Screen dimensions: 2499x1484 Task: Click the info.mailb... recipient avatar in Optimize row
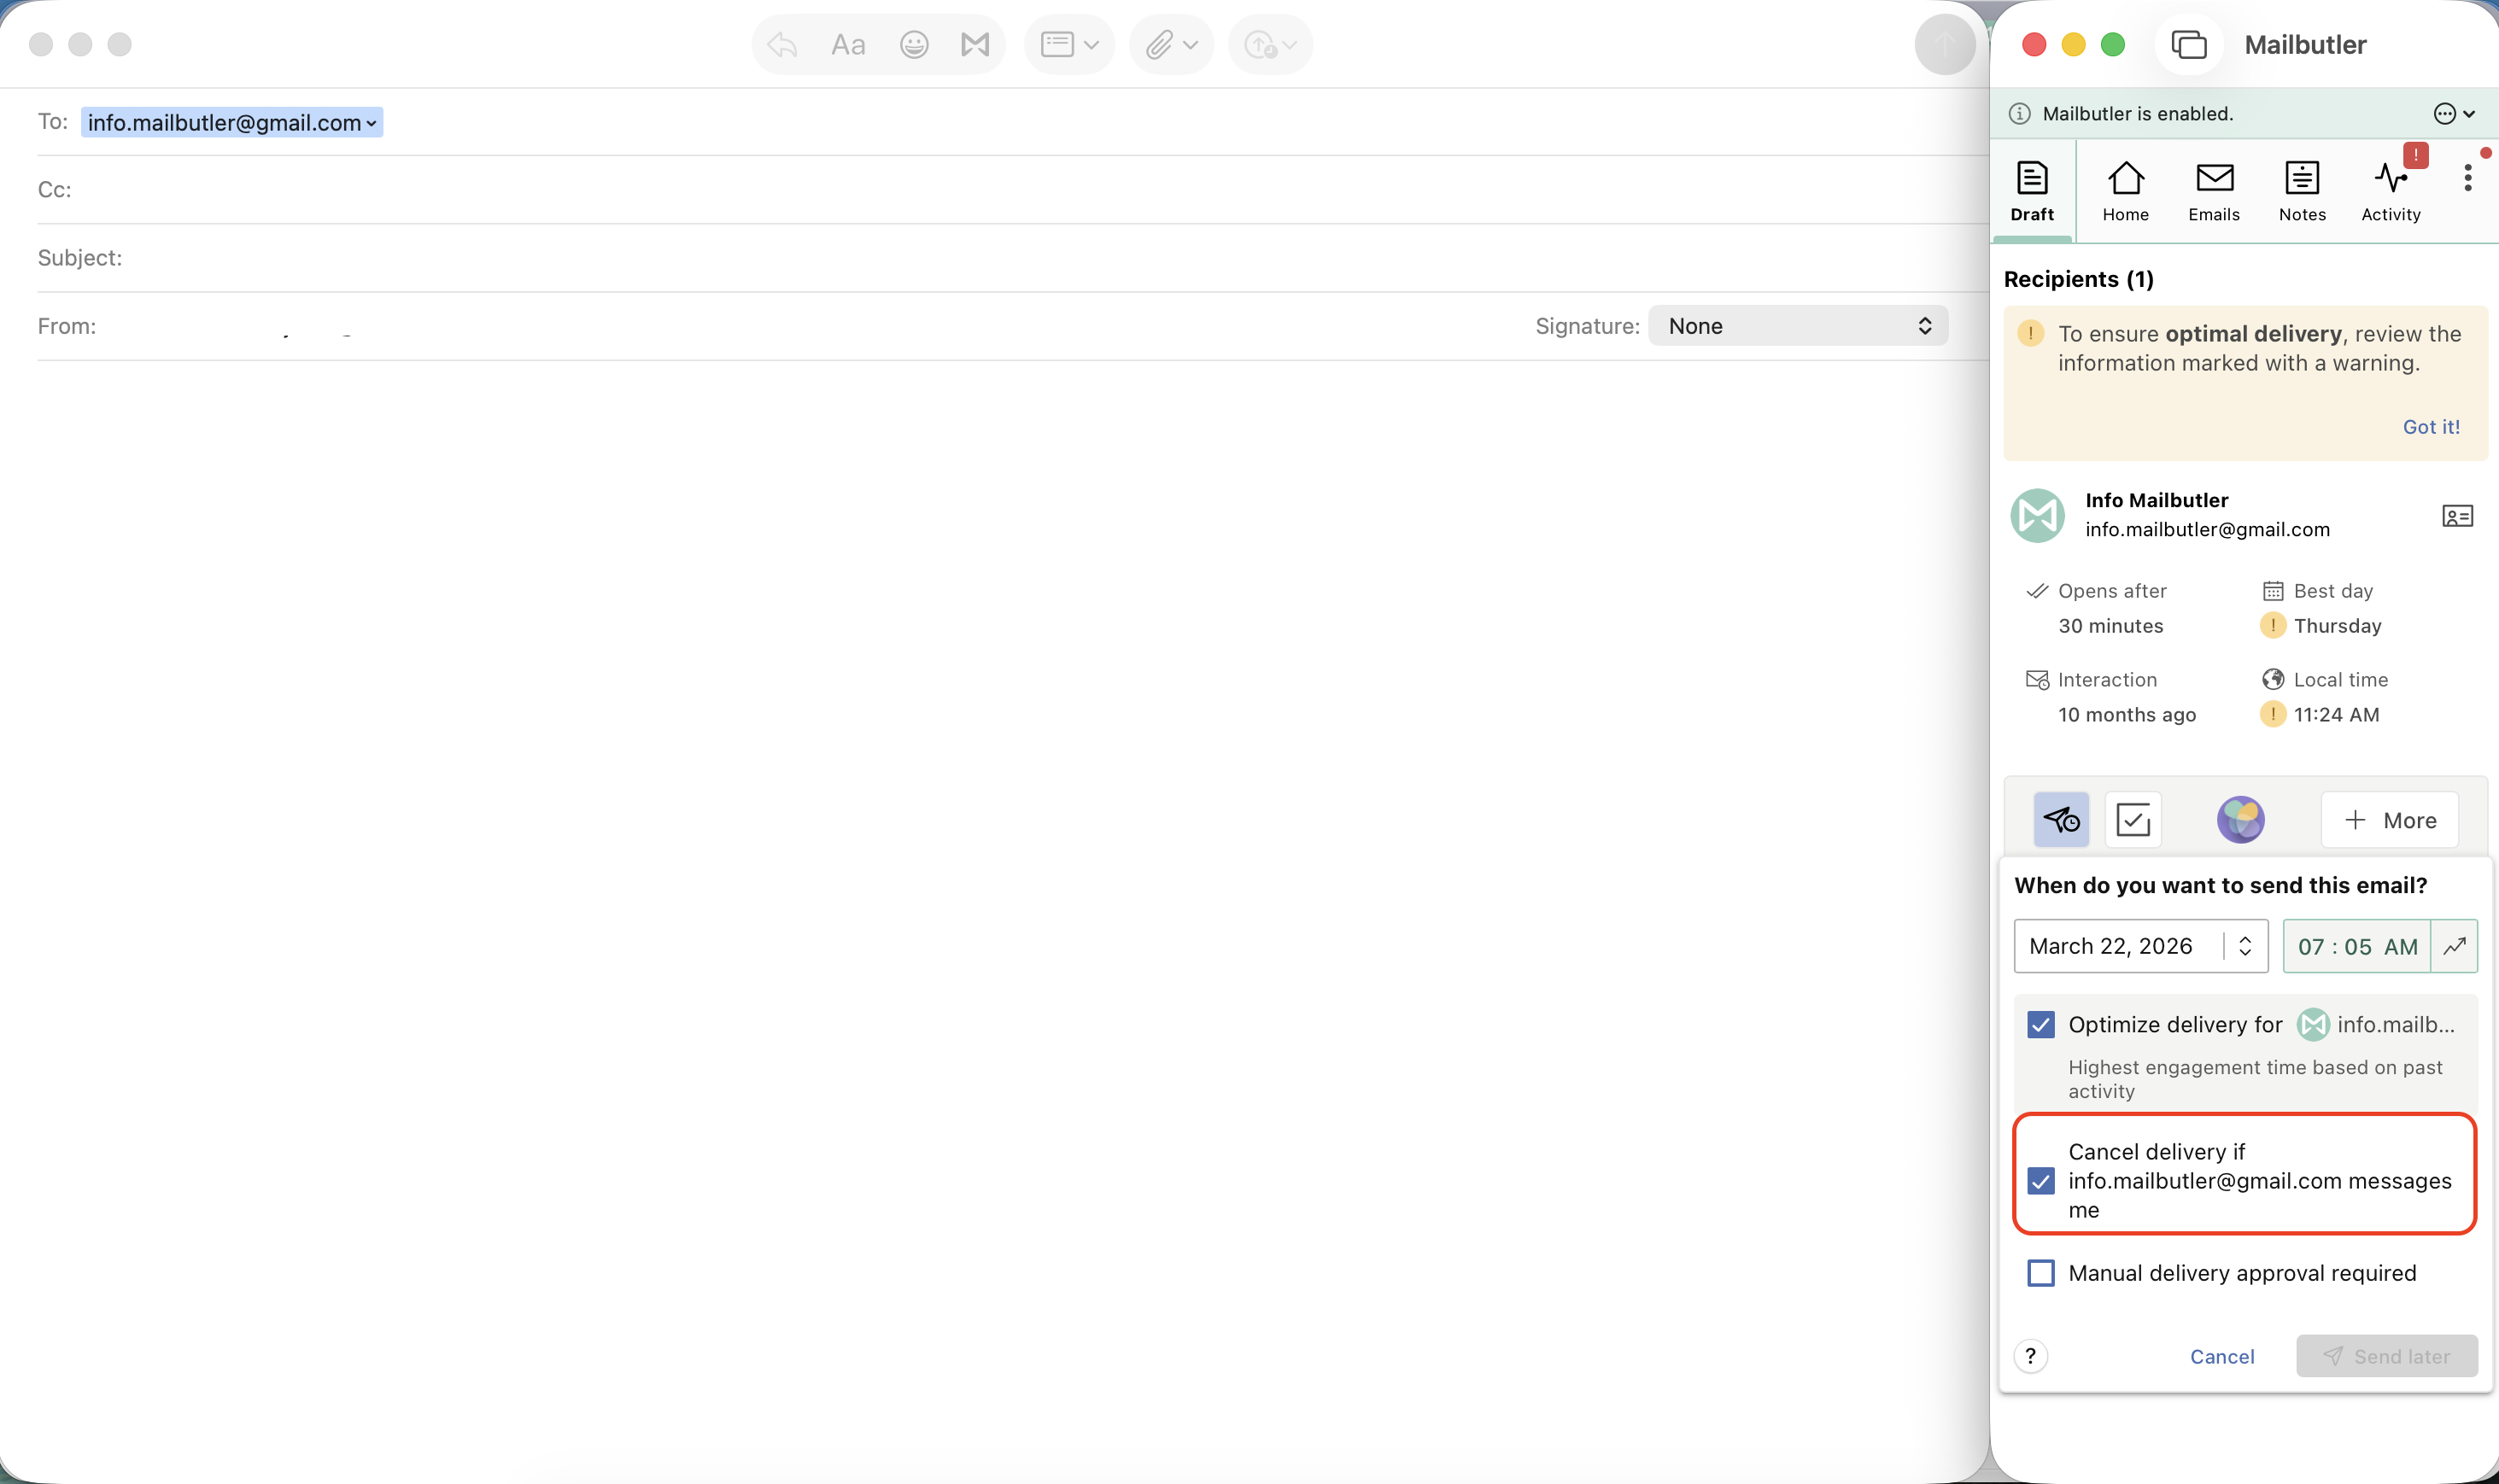tap(2313, 1025)
